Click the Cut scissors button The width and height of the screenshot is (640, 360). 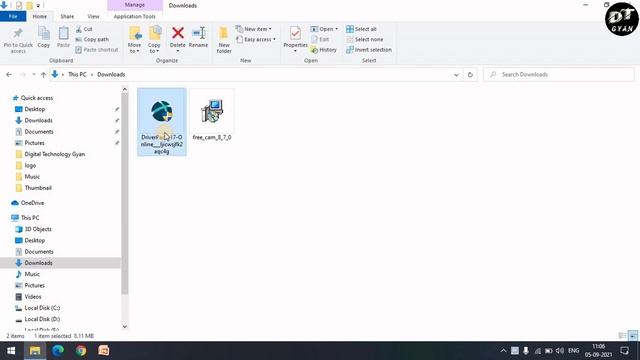click(84, 29)
